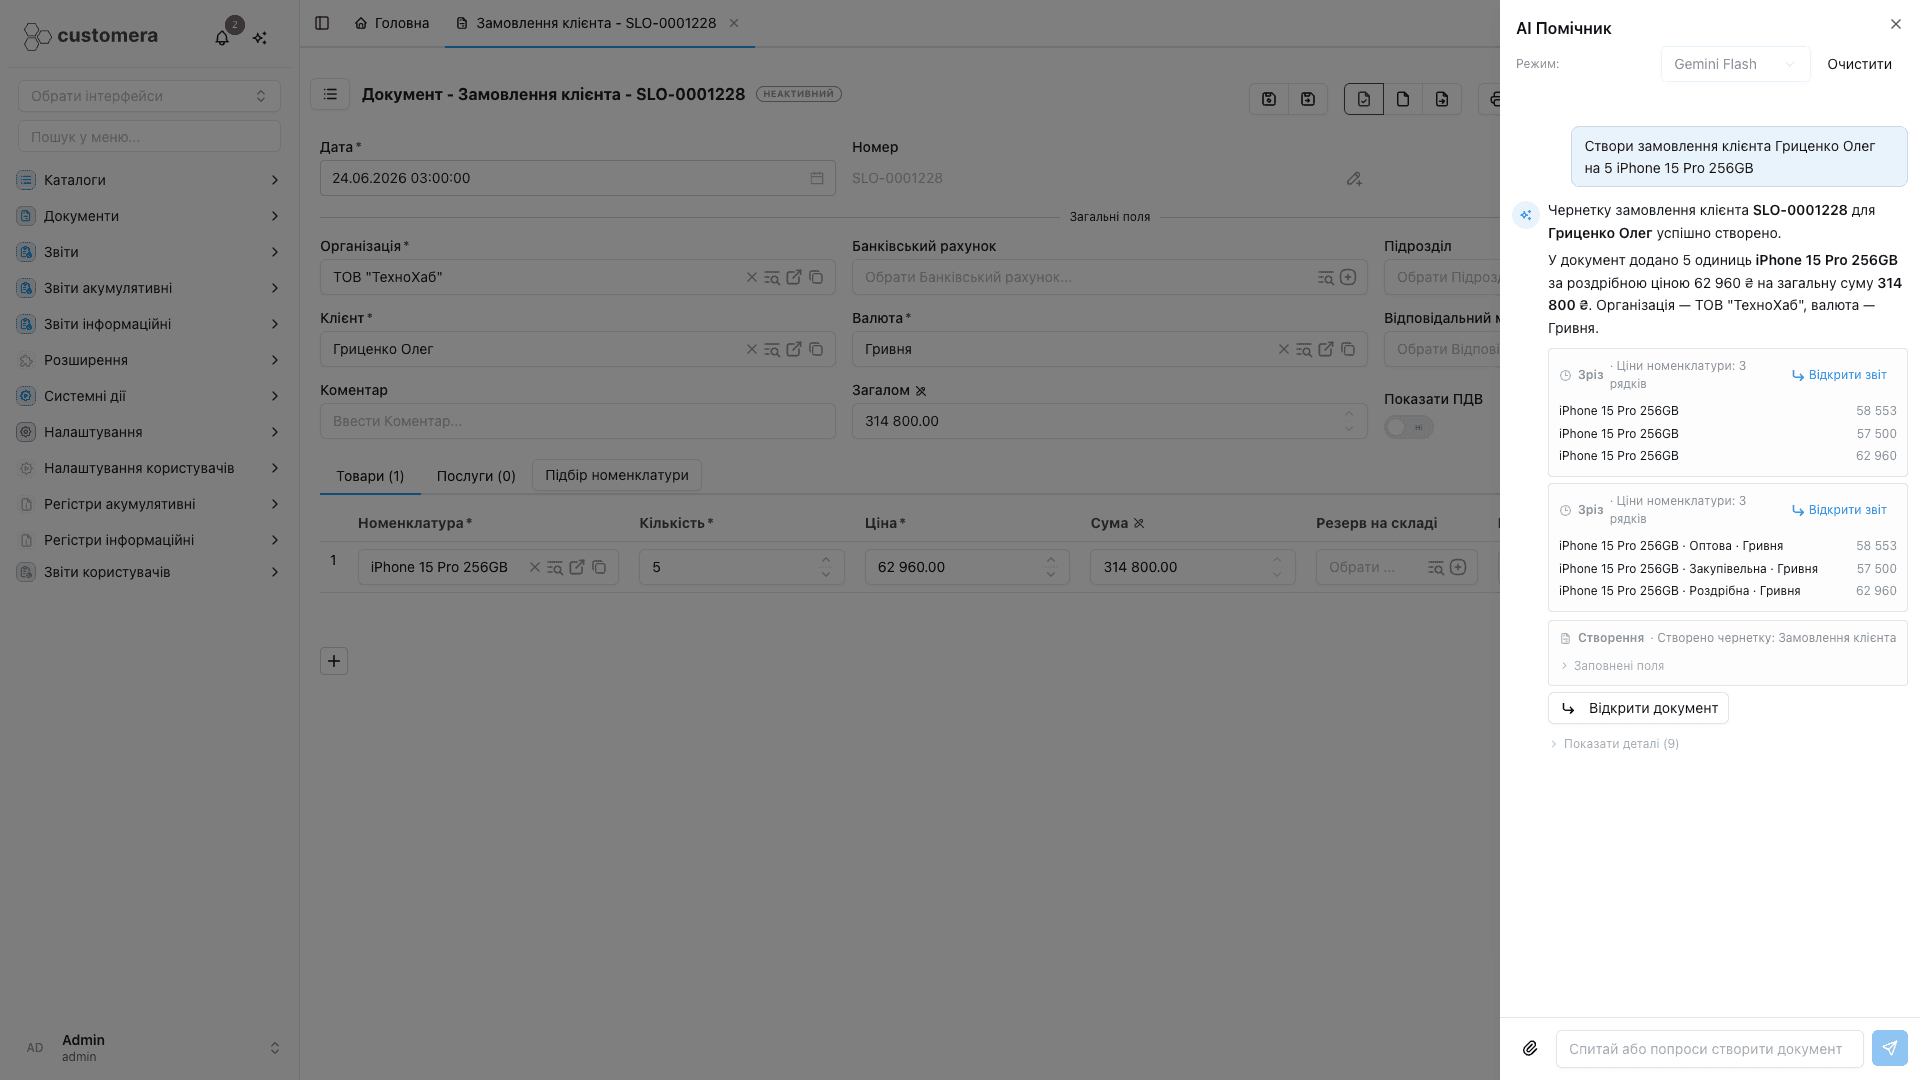Open Системні дії menu item

148,396
